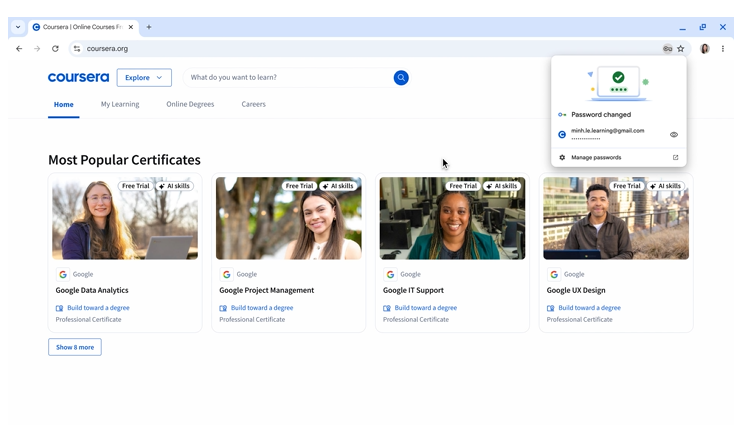This screenshot has width=745, height=428.
Task: Go back with the browser back arrow
Action: tap(19, 48)
